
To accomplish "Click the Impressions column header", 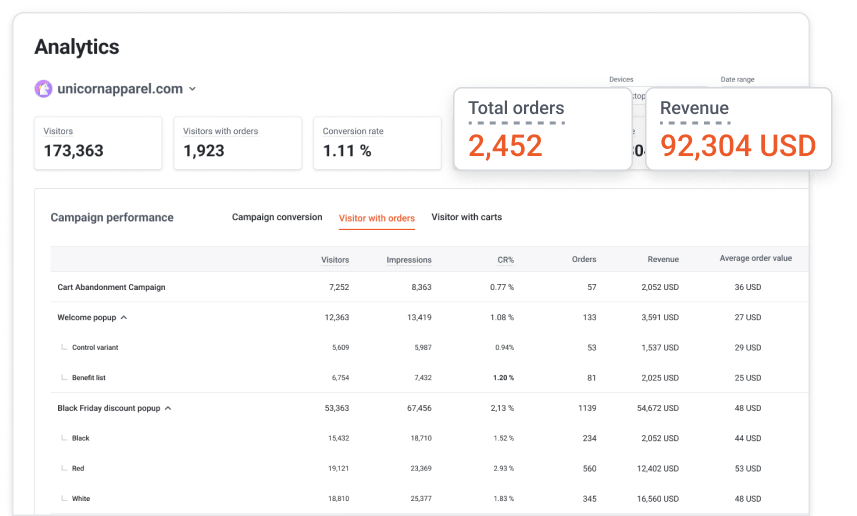I will pyautogui.click(x=409, y=260).
